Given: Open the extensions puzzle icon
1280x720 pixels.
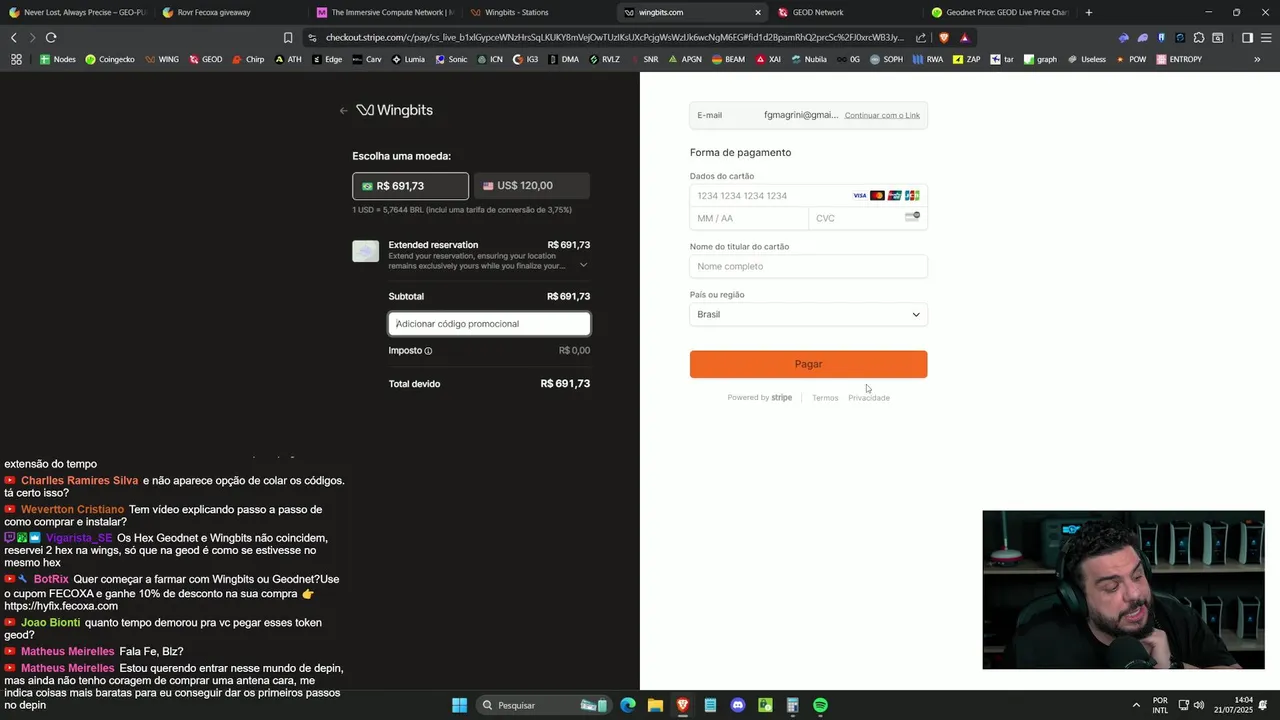Looking at the screenshot, I should (x=1199, y=38).
